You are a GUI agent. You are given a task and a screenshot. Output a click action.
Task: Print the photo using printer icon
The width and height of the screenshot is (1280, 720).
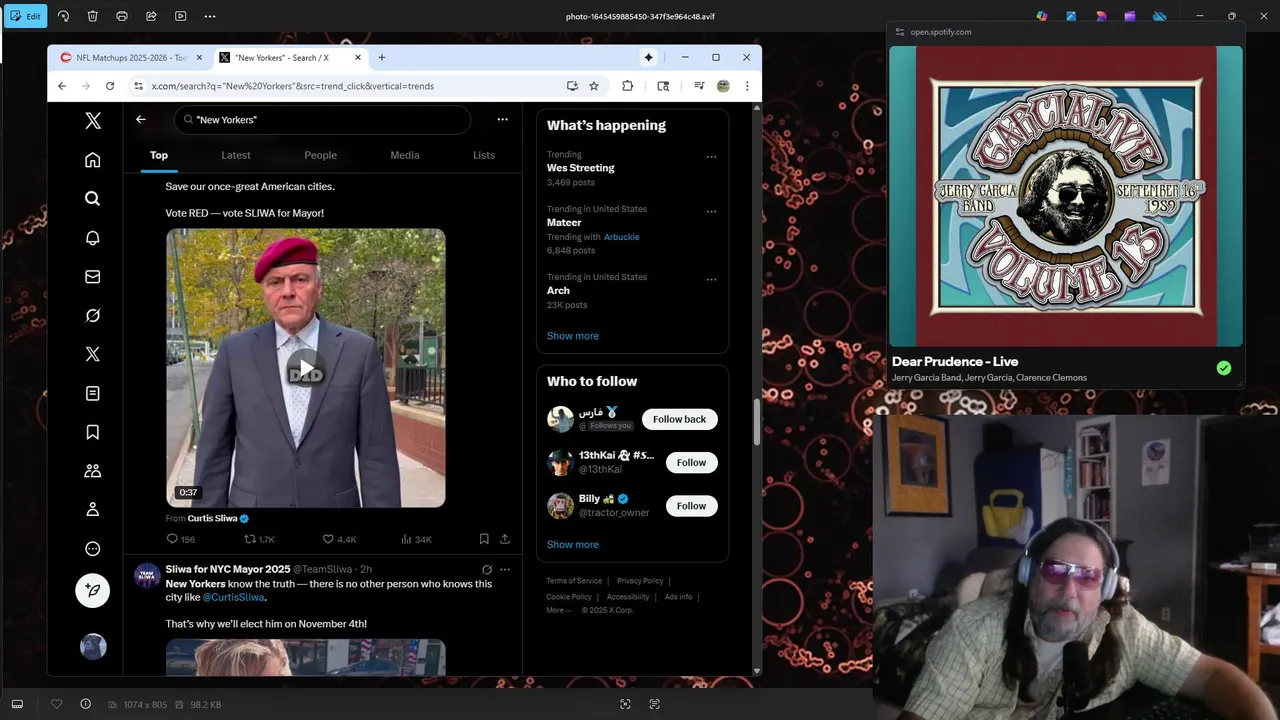[x=122, y=16]
